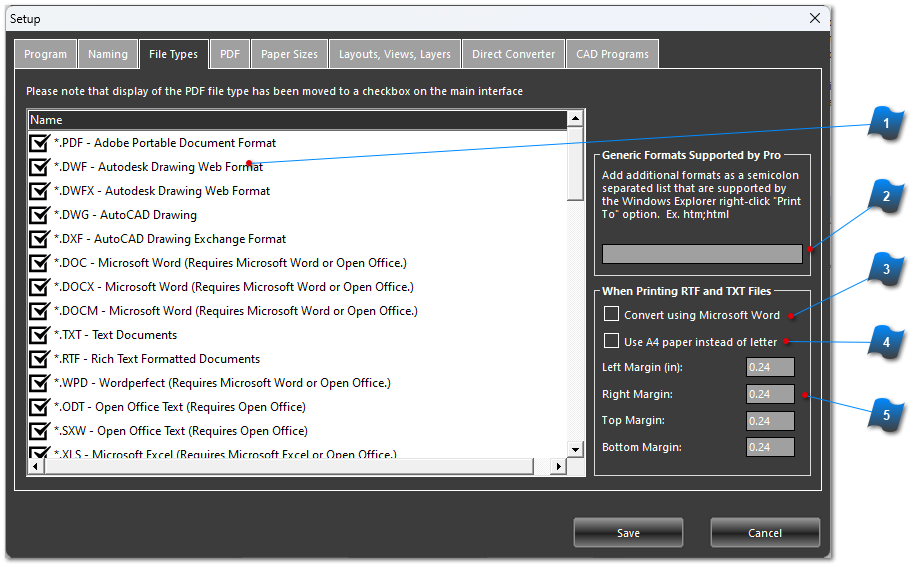Click the horizontal scroll left arrow
Image resolution: width=916 pixels, height=567 pixels.
click(36, 467)
